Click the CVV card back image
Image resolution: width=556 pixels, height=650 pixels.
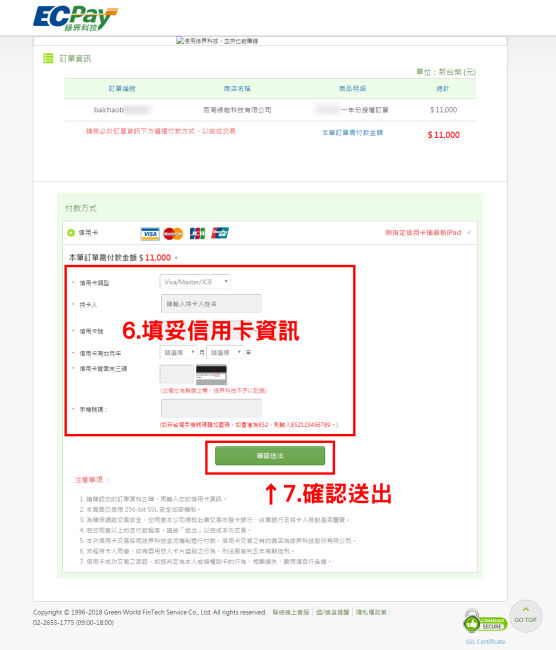211,374
